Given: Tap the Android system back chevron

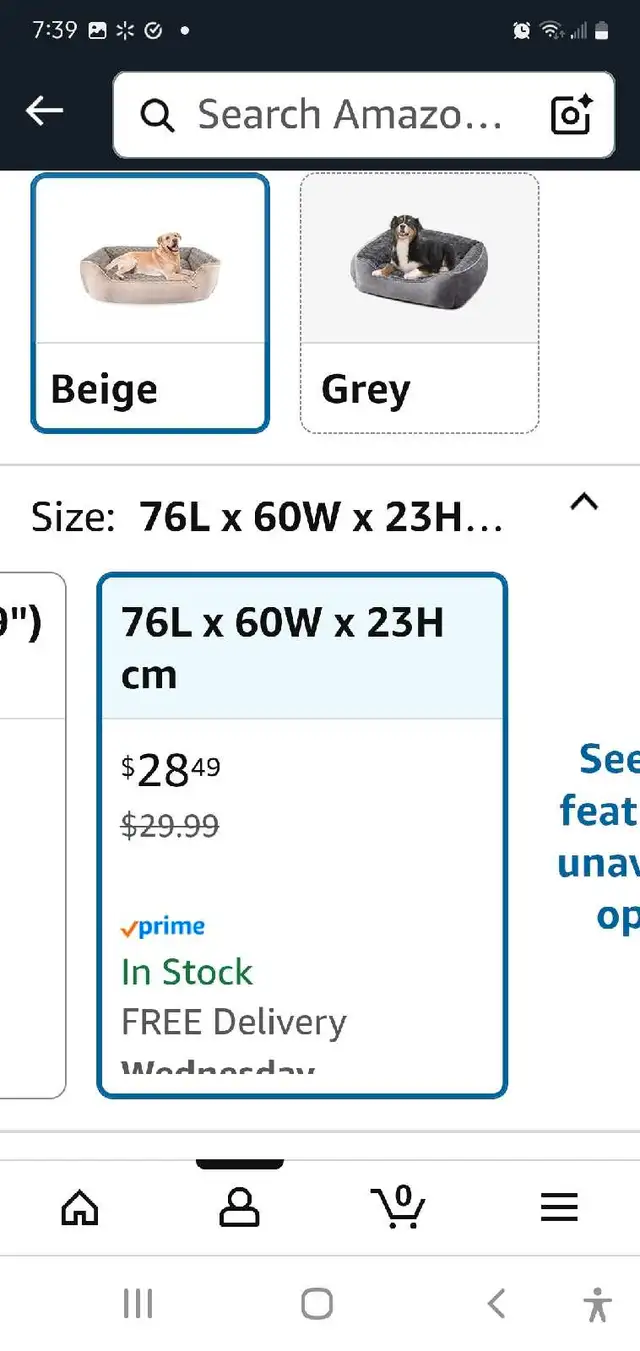Looking at the screenshot, I should point(496,1304).
